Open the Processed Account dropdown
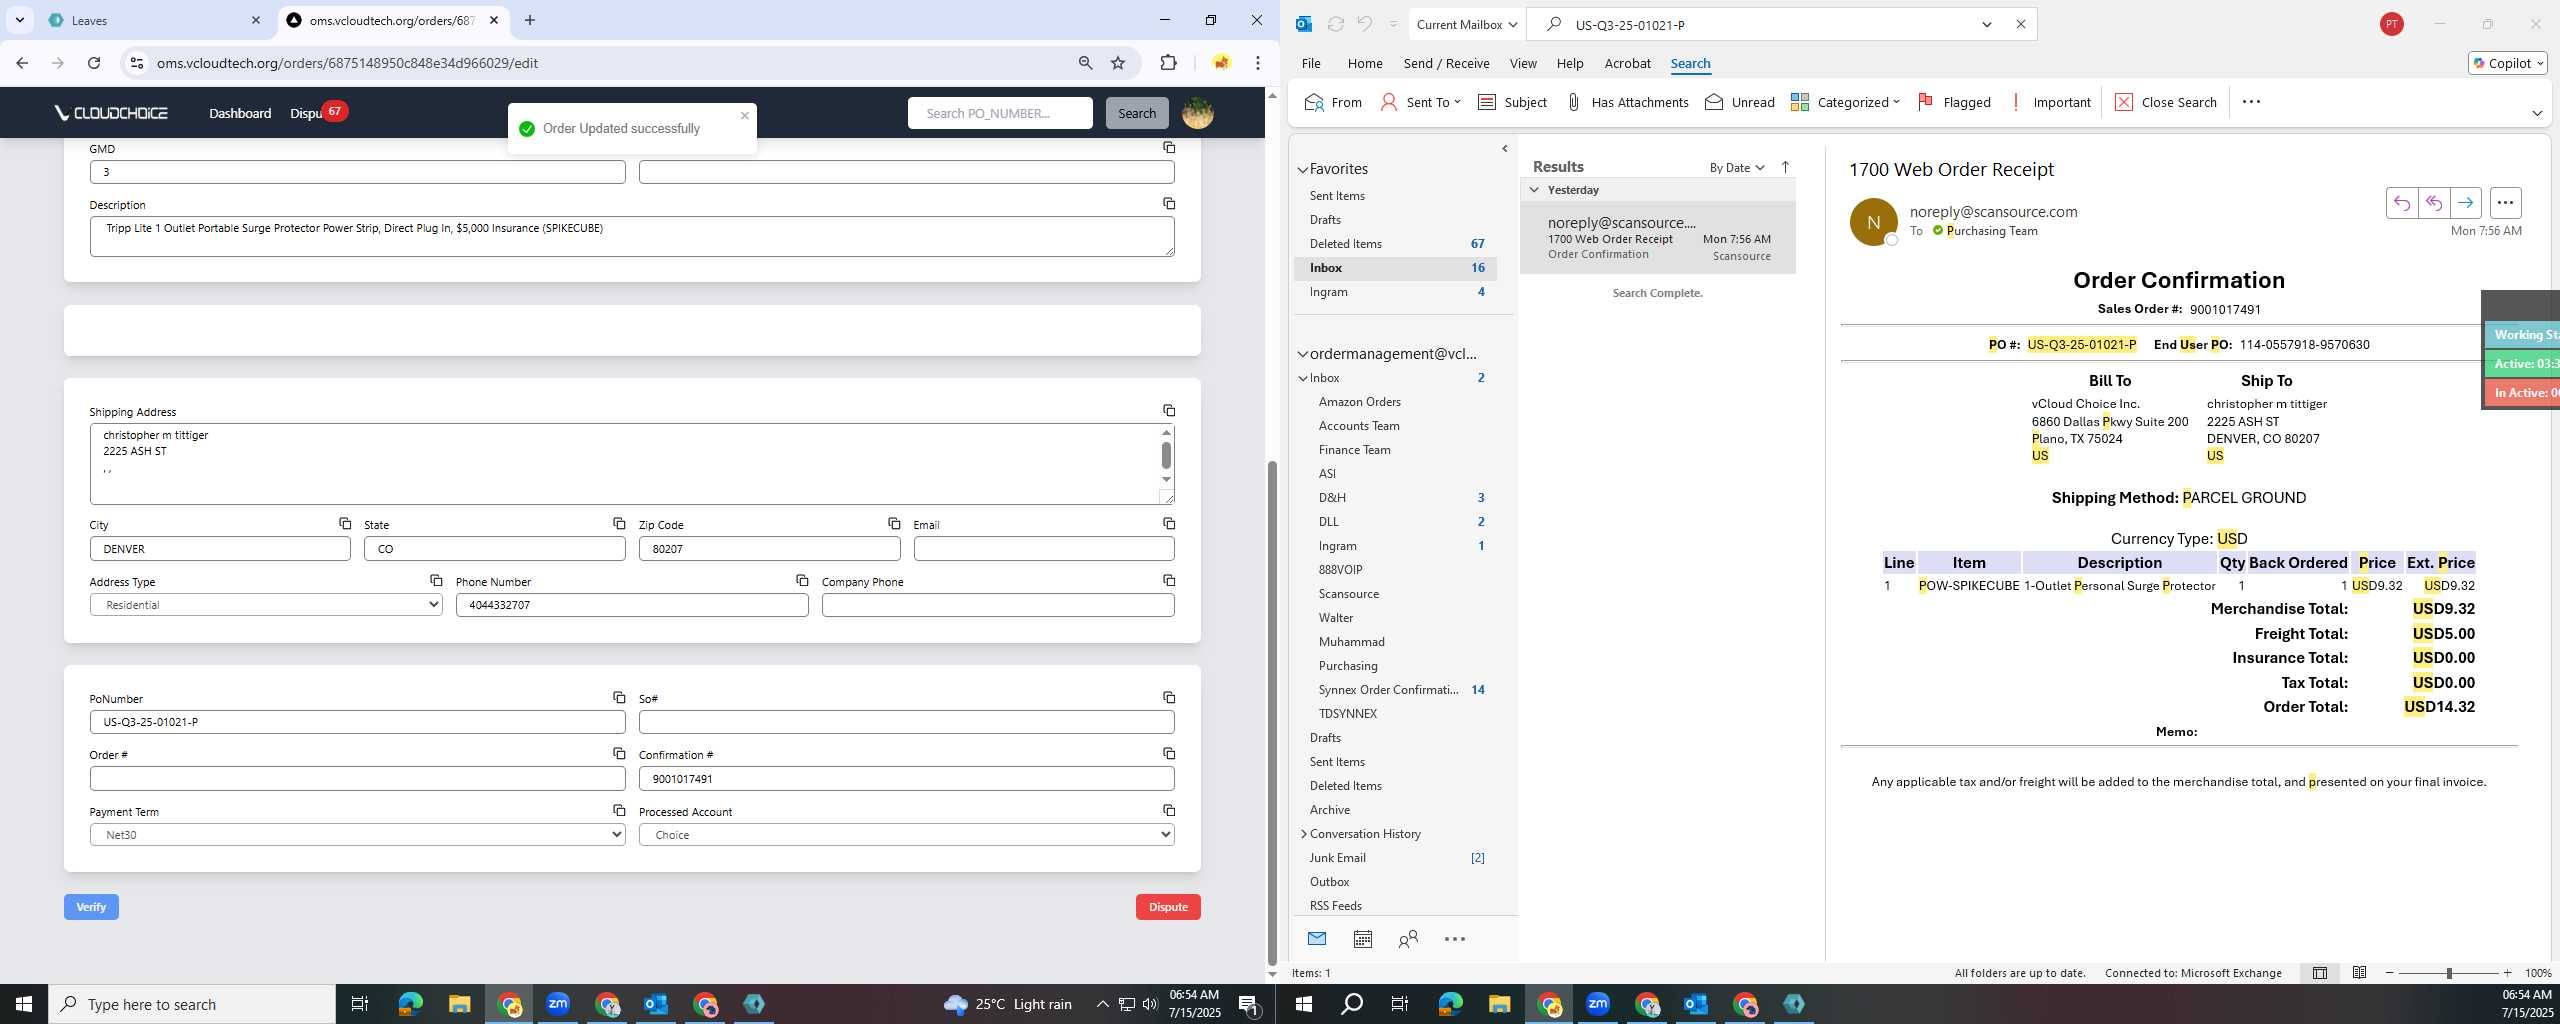Screen dimensions: 2560x1024 tap(906, 834)
